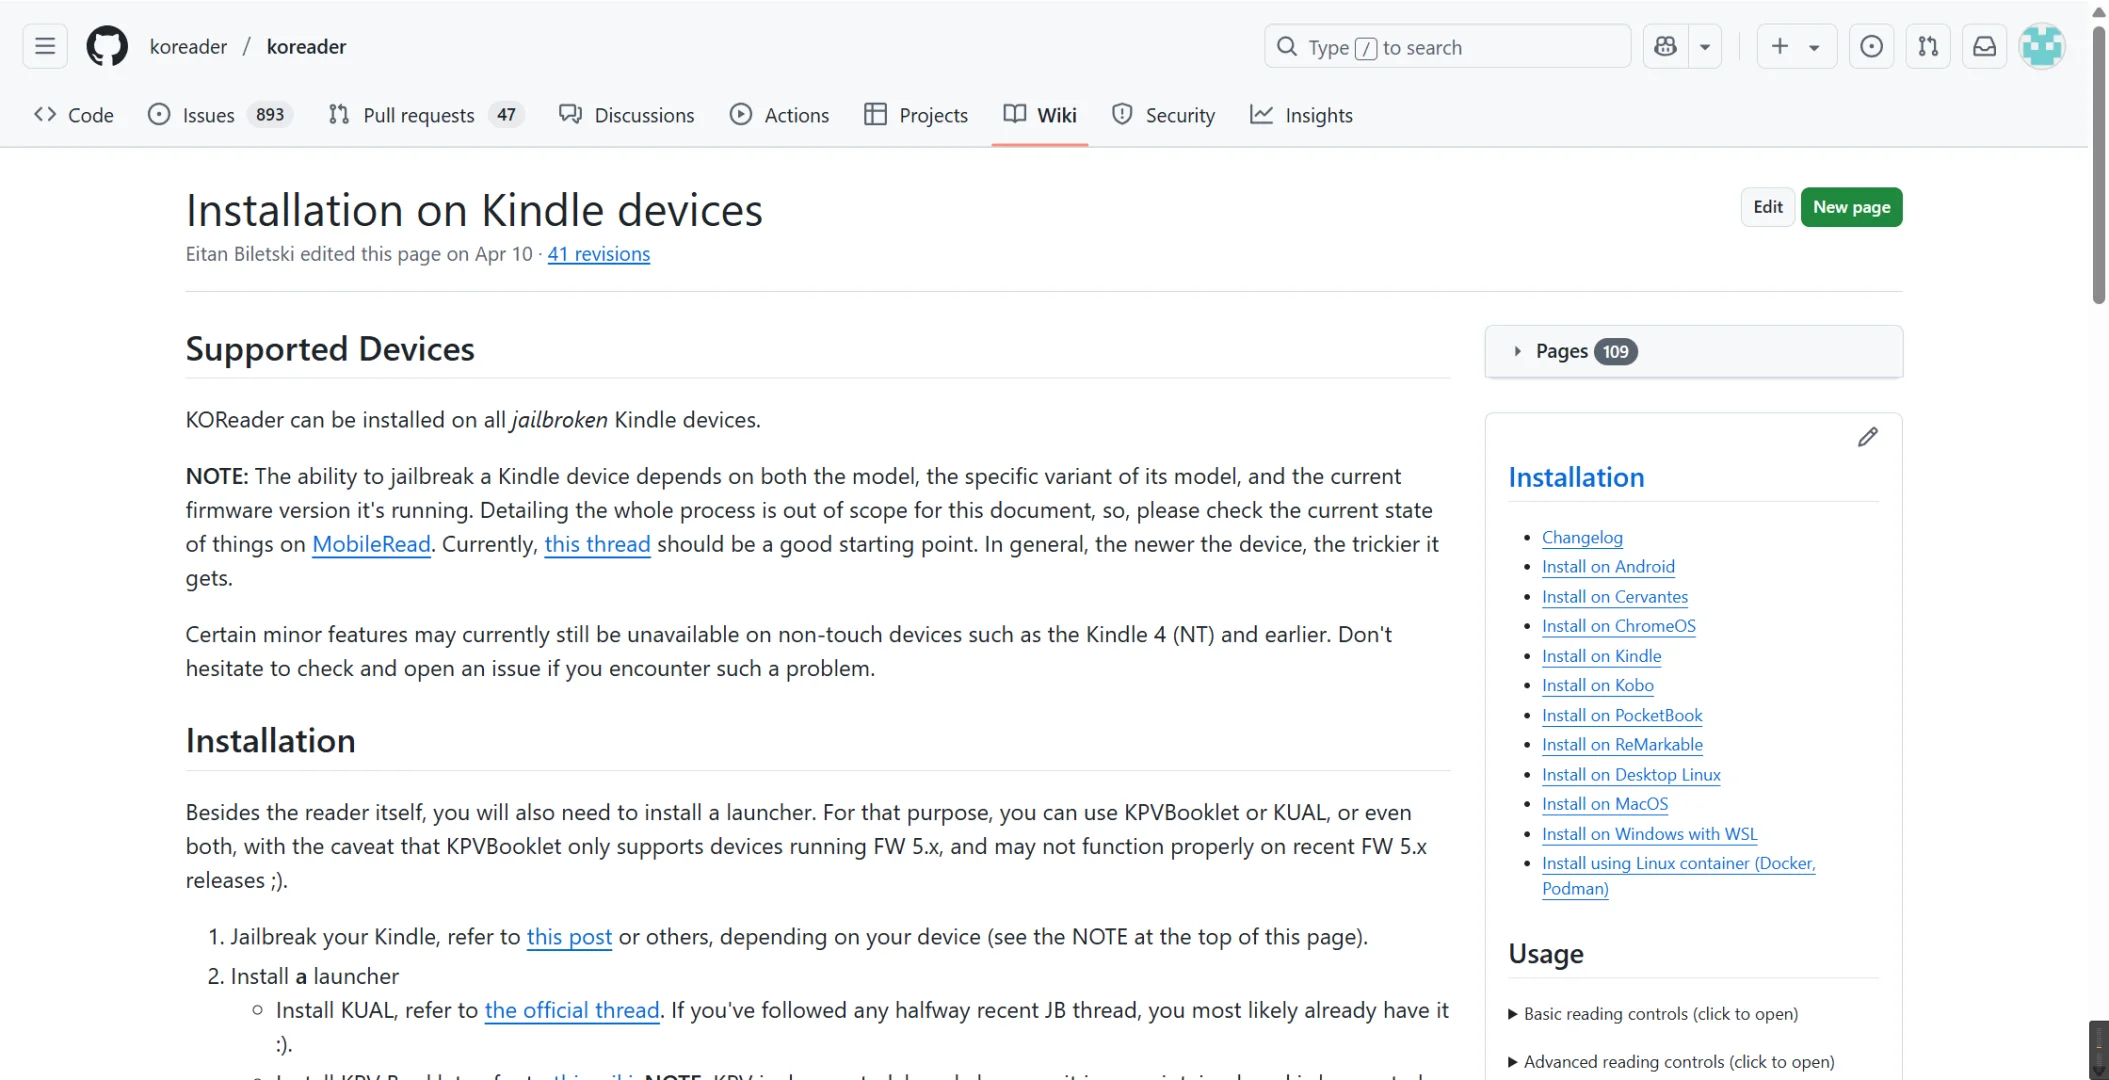Open the 41 revisions link
Screen dimensions: 2109x1080
(598, 254)
